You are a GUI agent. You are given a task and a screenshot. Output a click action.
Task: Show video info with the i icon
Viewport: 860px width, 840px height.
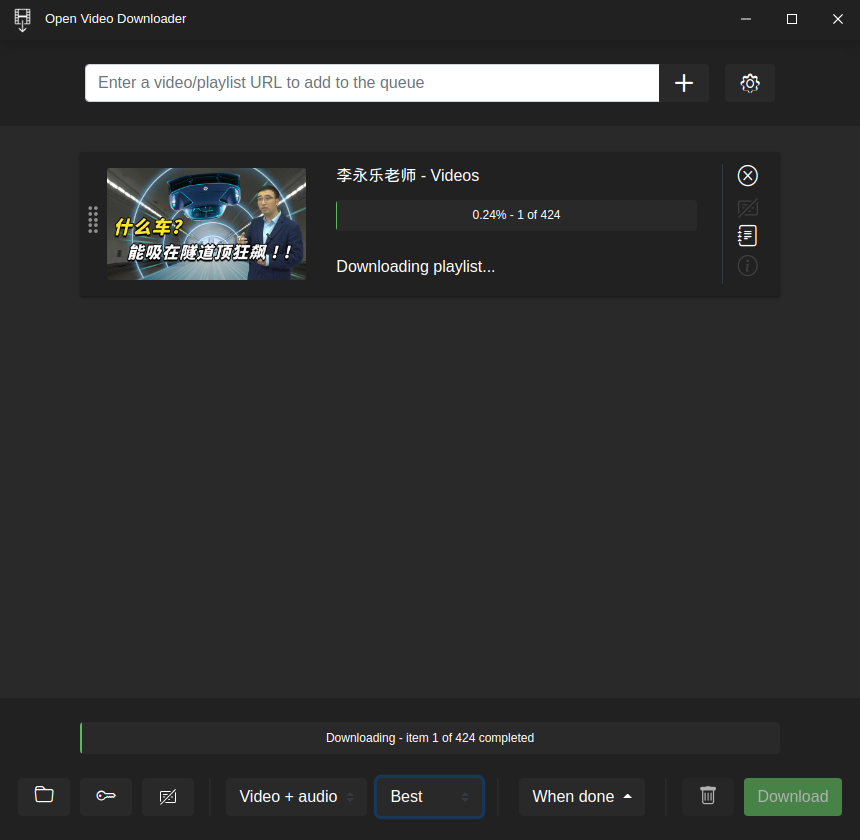click(x=748, y=266)
